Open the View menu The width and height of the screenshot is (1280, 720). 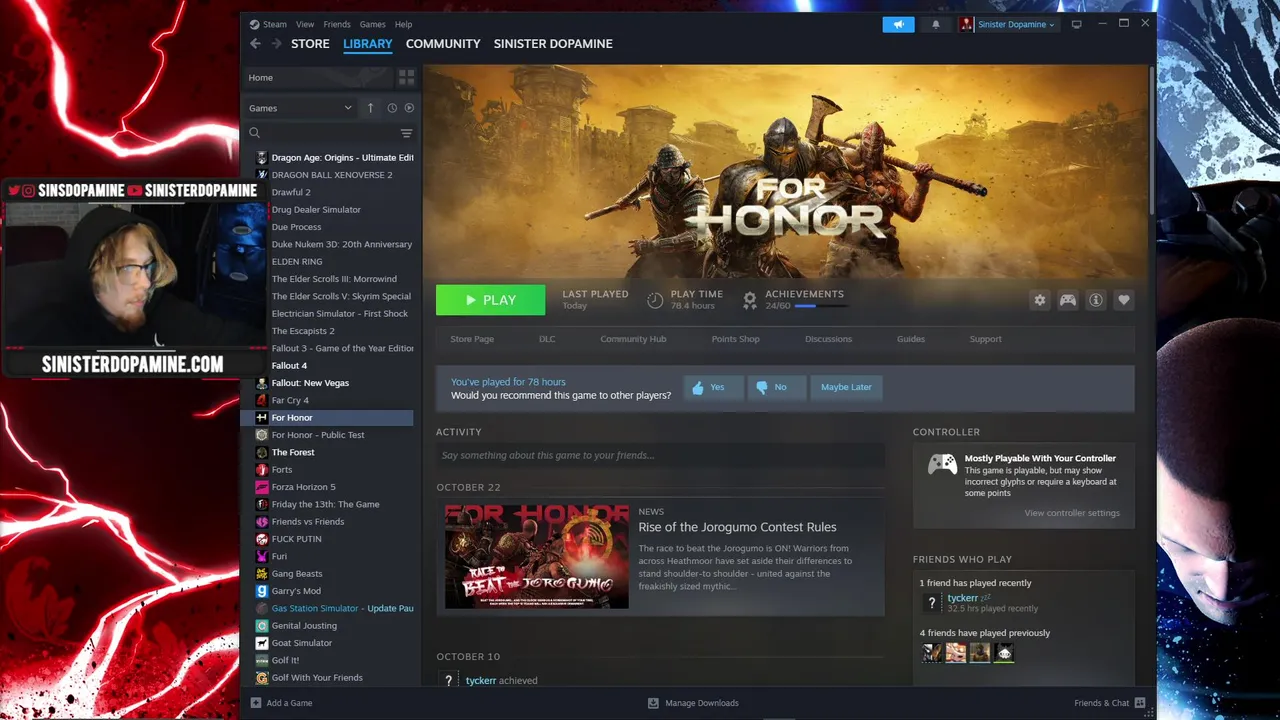pos(305,24)
